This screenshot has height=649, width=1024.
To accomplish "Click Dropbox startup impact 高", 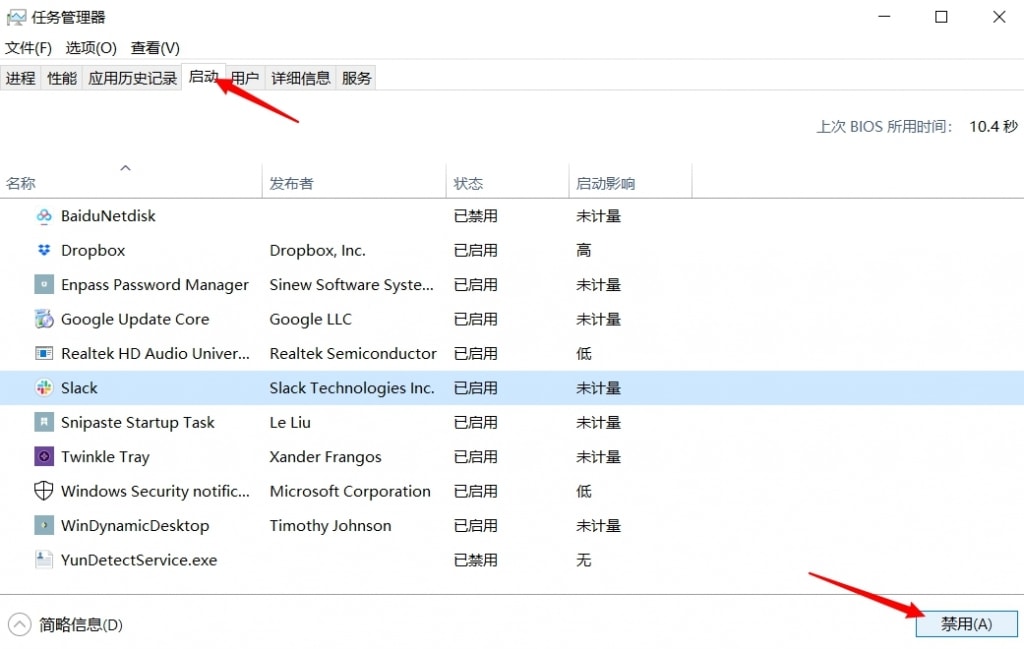I will (583, 250).
